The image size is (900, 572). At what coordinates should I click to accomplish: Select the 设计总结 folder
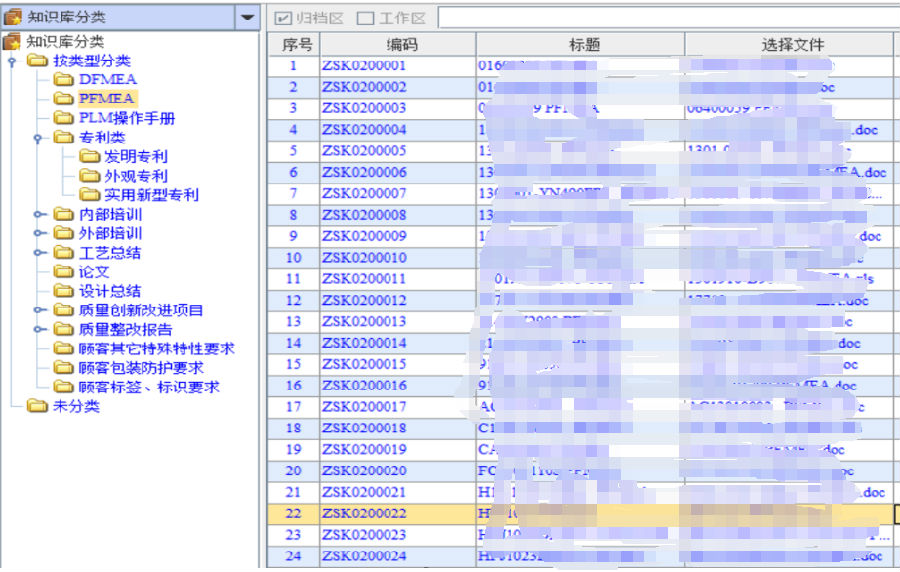tap(110, 291)
